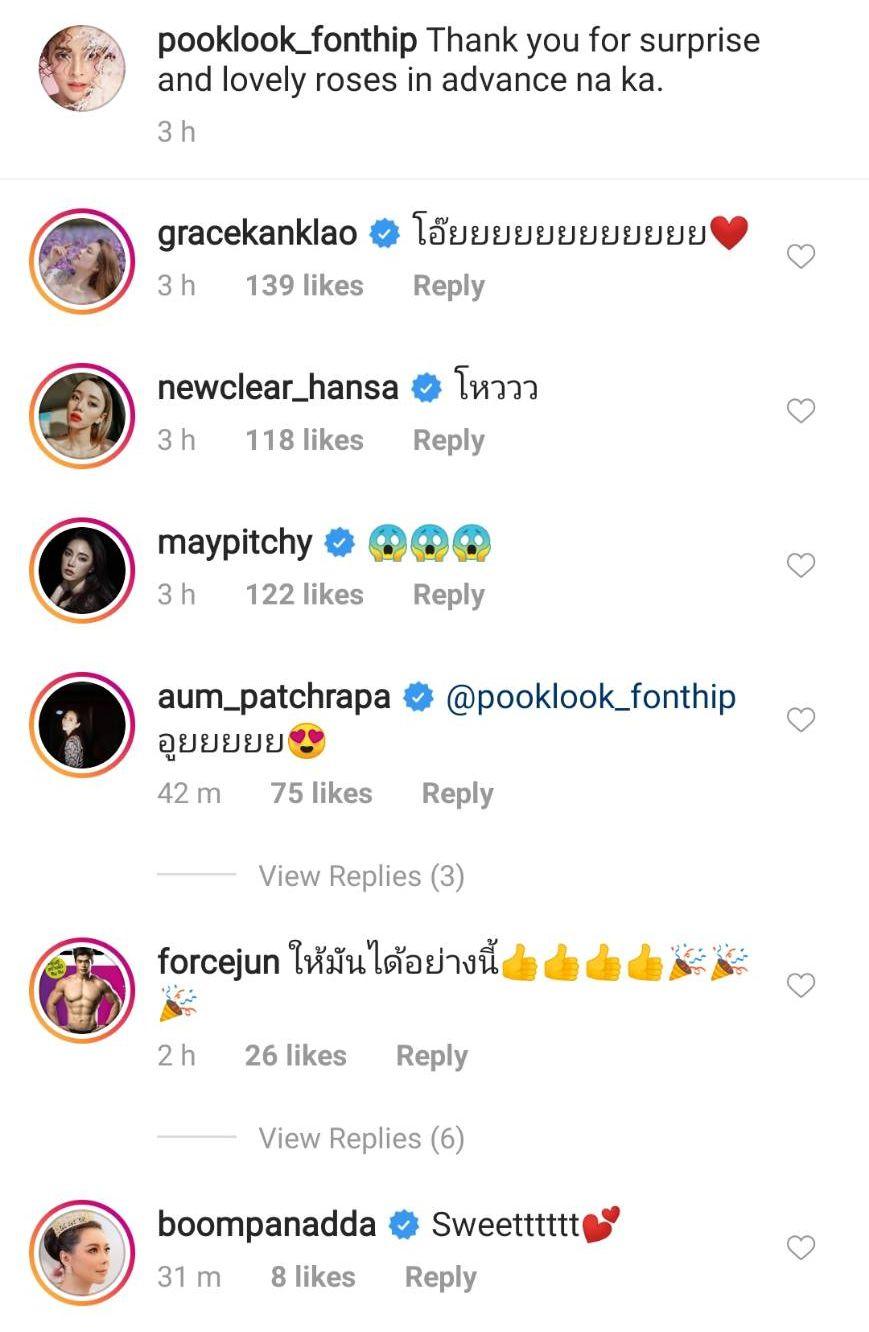Reply to gracekanklao's comment
Viewport: 869px width, 1332px height.
click(448, 286)
